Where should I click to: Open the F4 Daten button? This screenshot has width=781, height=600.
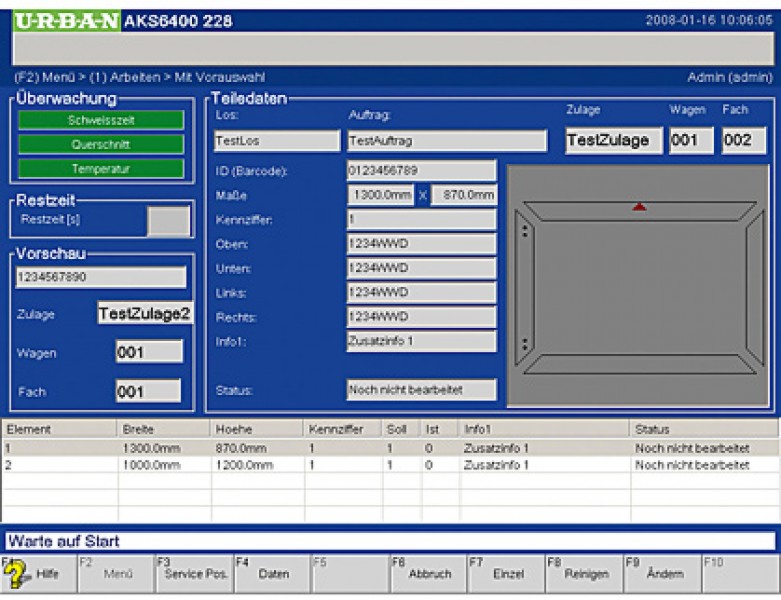click(x=272, y=574)
